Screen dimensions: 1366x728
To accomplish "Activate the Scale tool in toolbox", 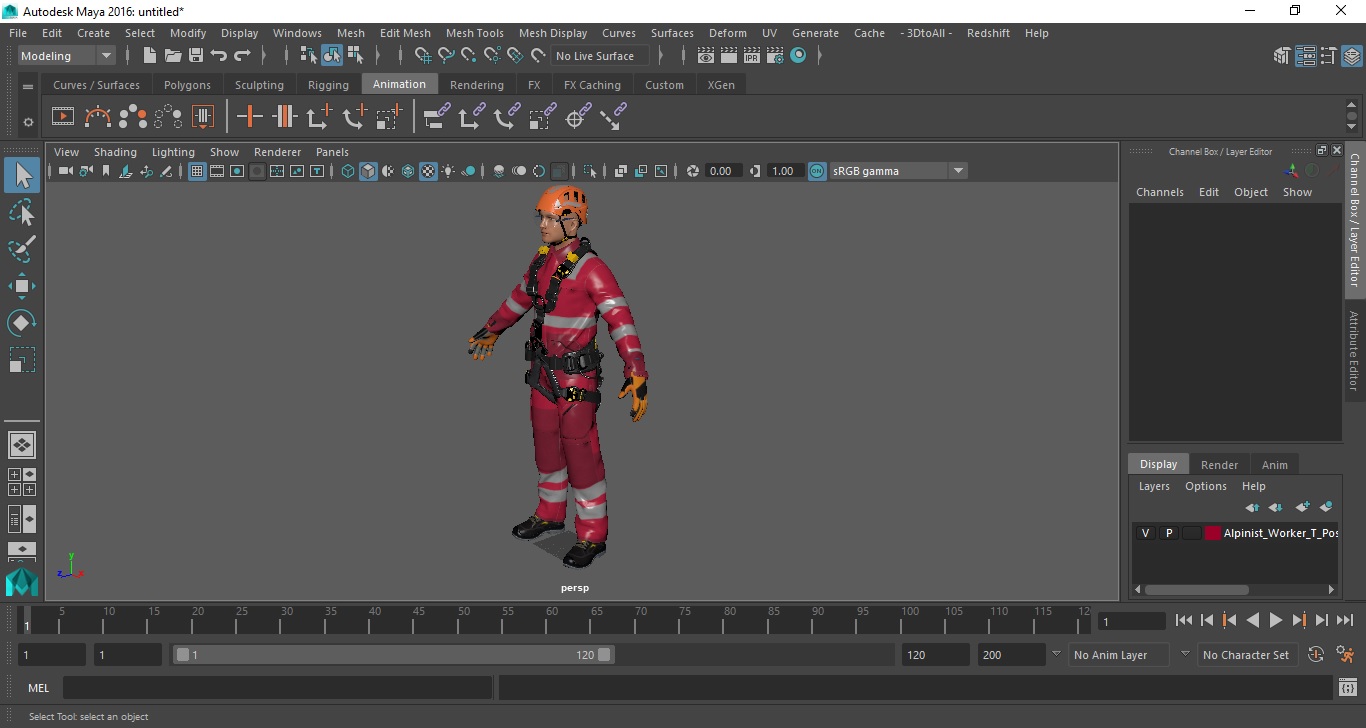I will (x=22, y=360).
